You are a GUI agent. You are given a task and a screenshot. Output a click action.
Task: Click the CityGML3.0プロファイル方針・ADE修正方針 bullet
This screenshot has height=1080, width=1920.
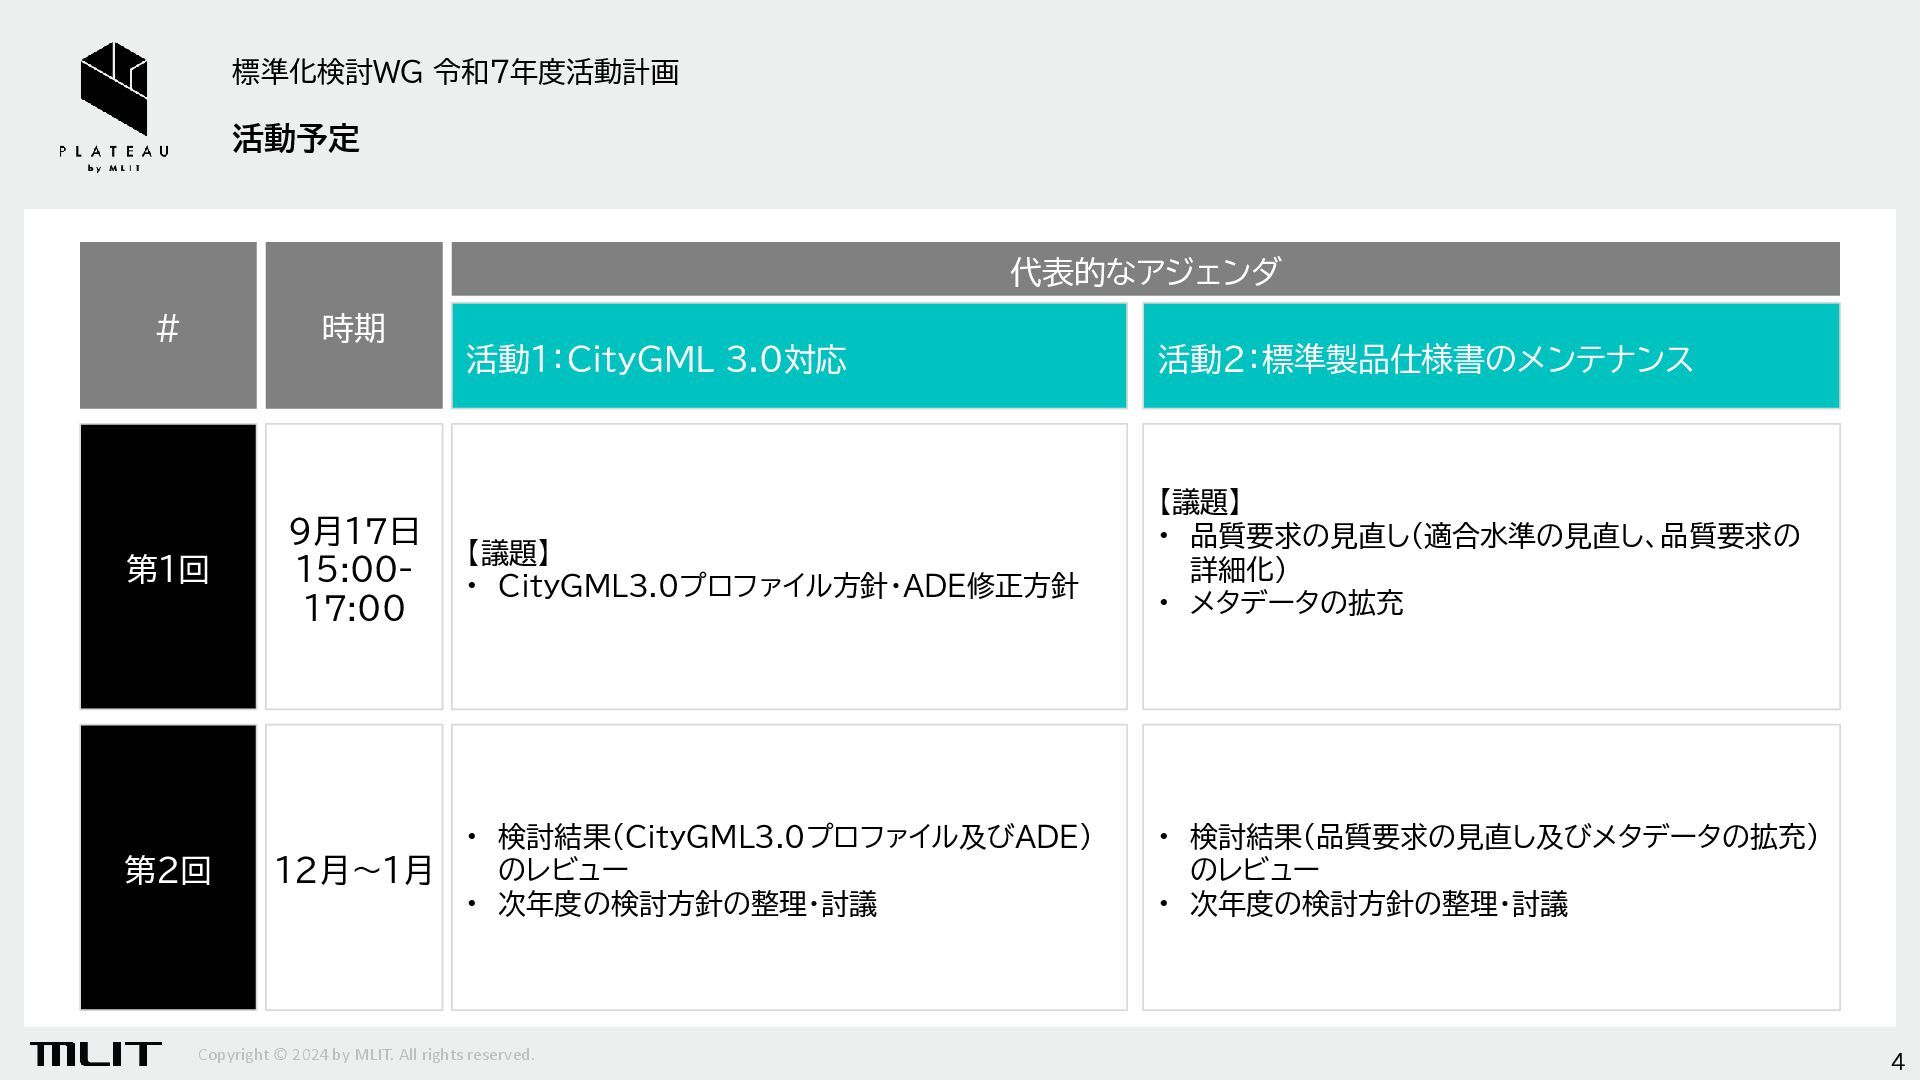coord(787,586)
